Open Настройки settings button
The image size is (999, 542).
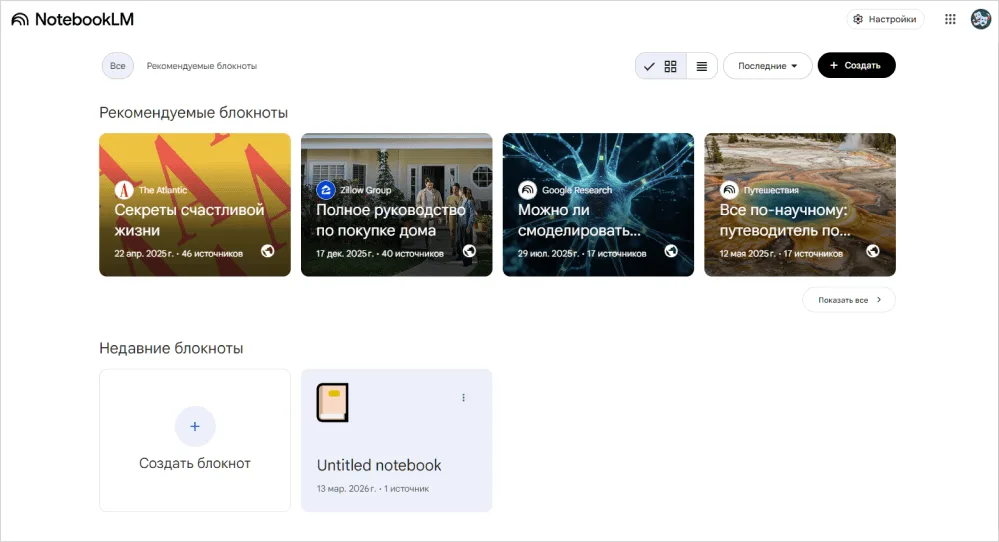coord(885,19)
